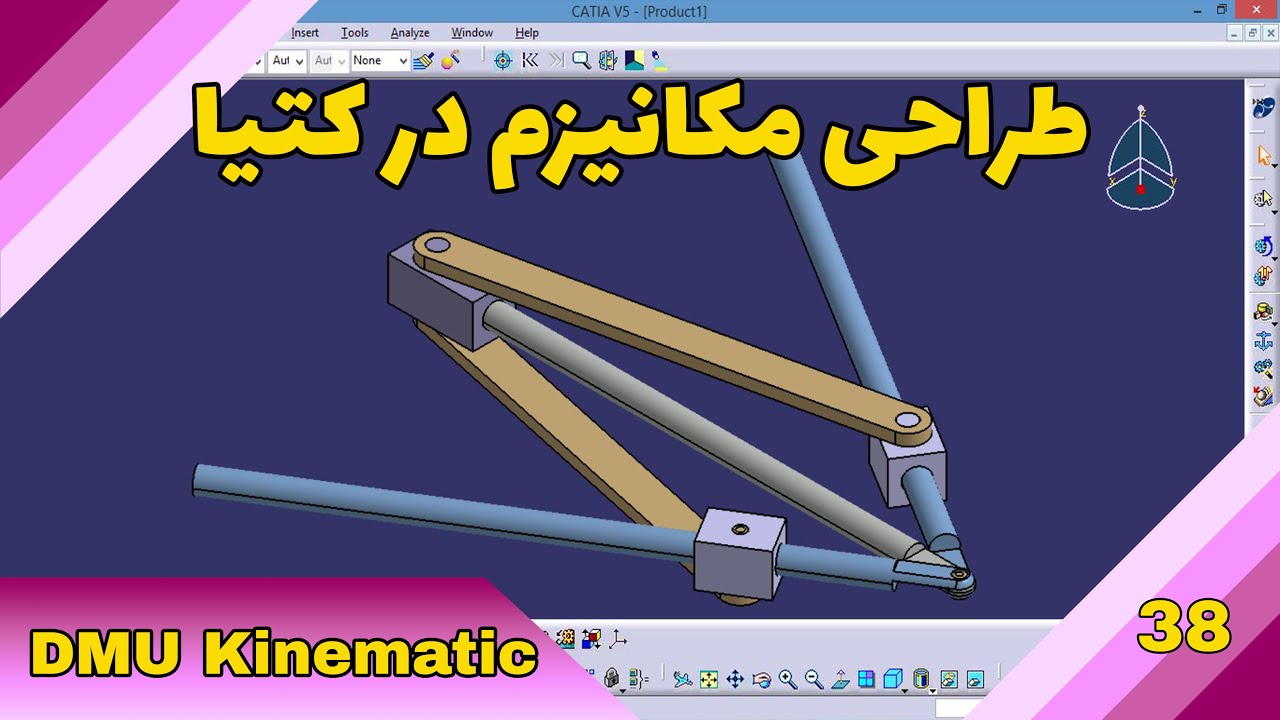Screen dimensions: 1280x720
Task: Expand the view mode flyout arrow
Action: pos(933,690)
